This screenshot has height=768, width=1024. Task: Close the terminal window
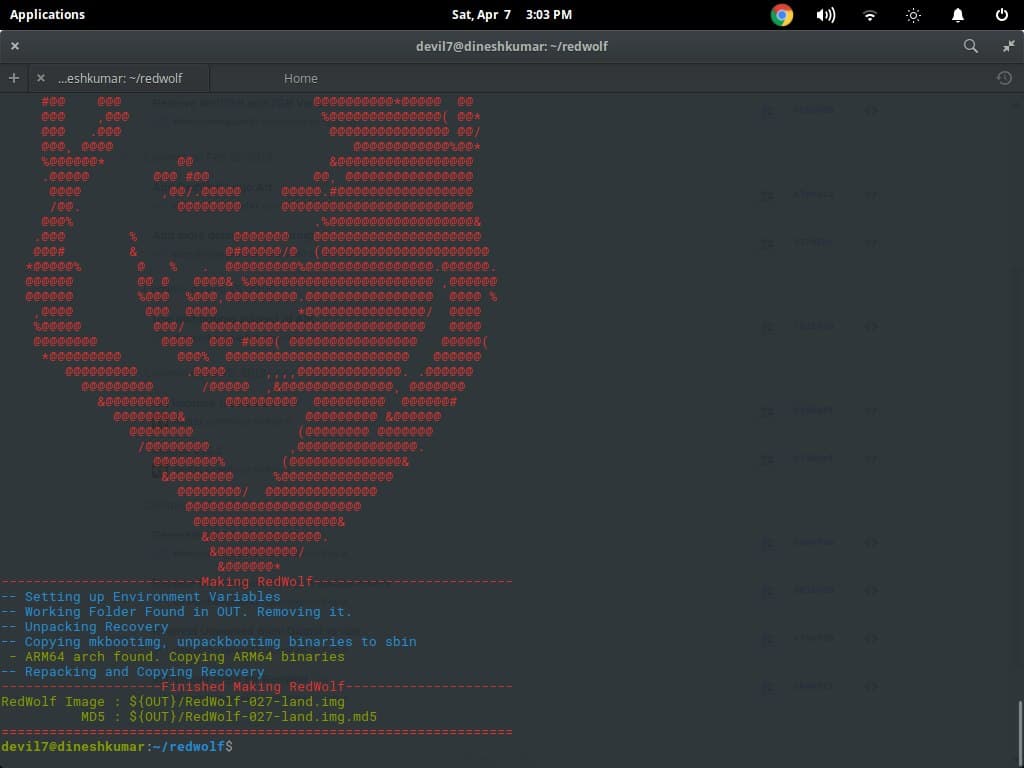[x=15, y=46]
